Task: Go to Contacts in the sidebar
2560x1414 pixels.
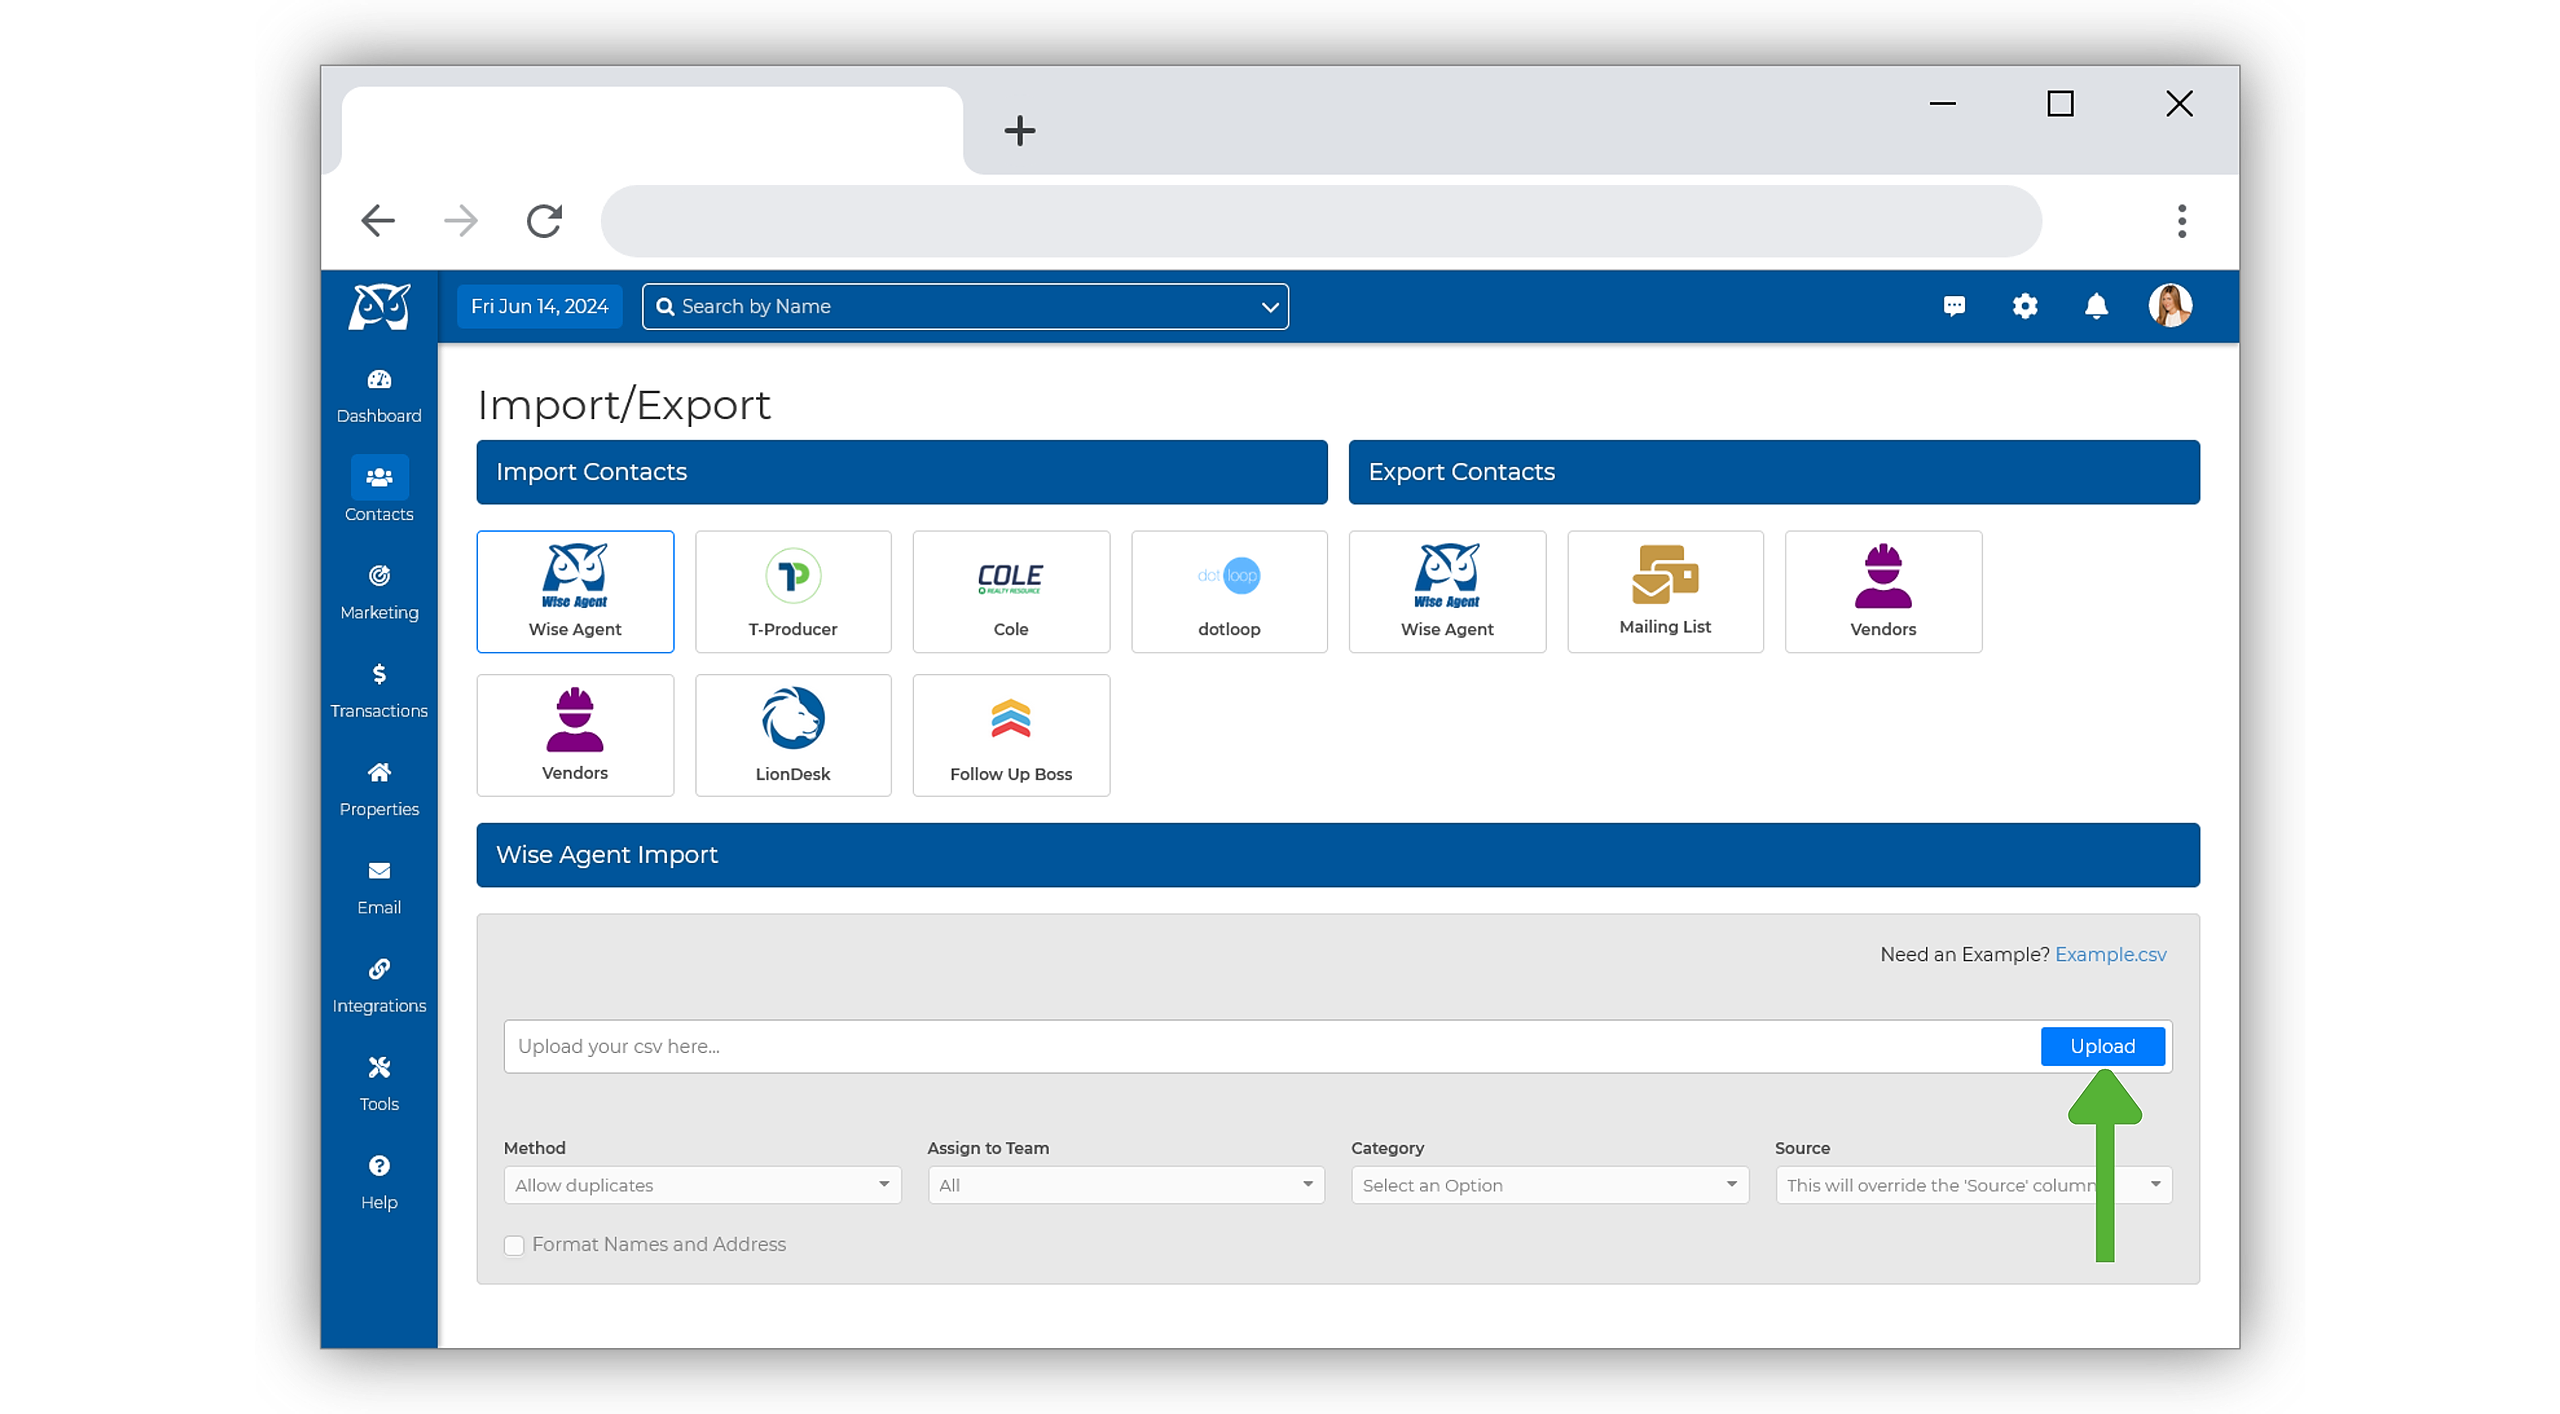Action: tap(379, 490)
